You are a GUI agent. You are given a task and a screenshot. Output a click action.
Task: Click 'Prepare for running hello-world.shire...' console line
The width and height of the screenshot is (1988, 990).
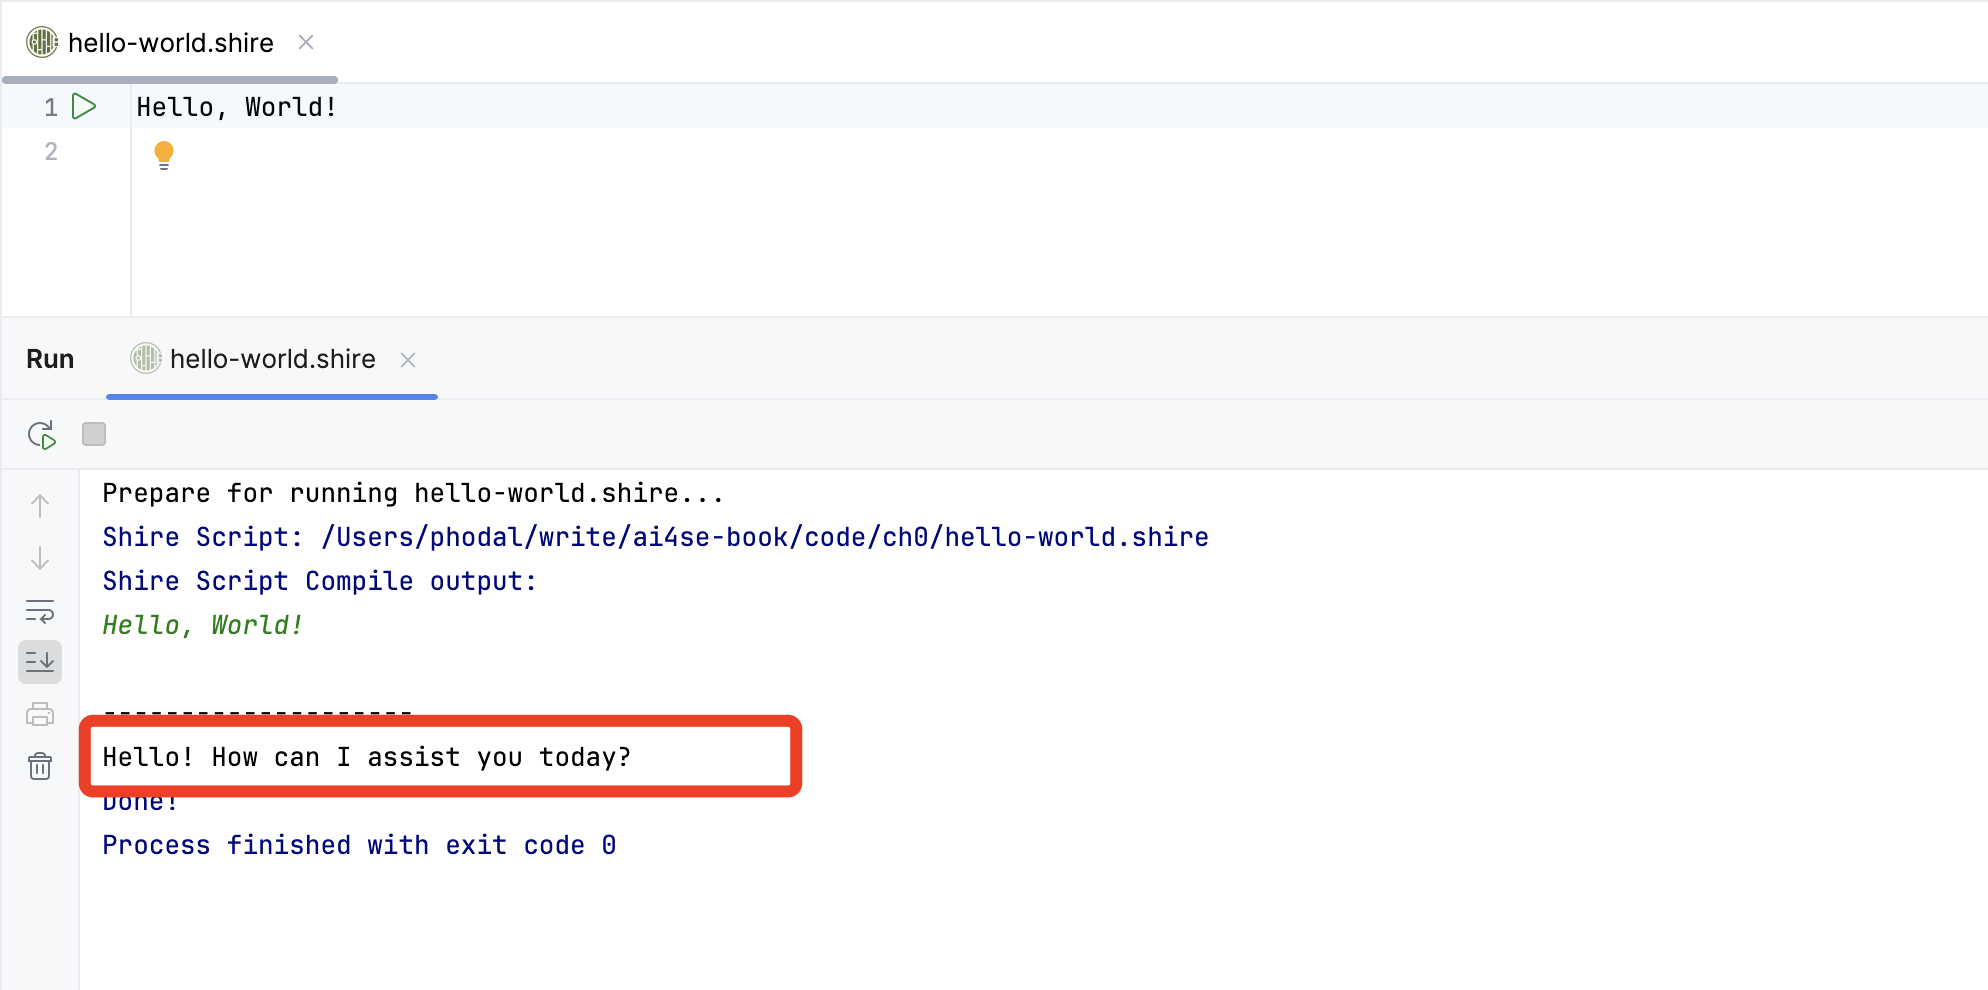coord(413,493)
